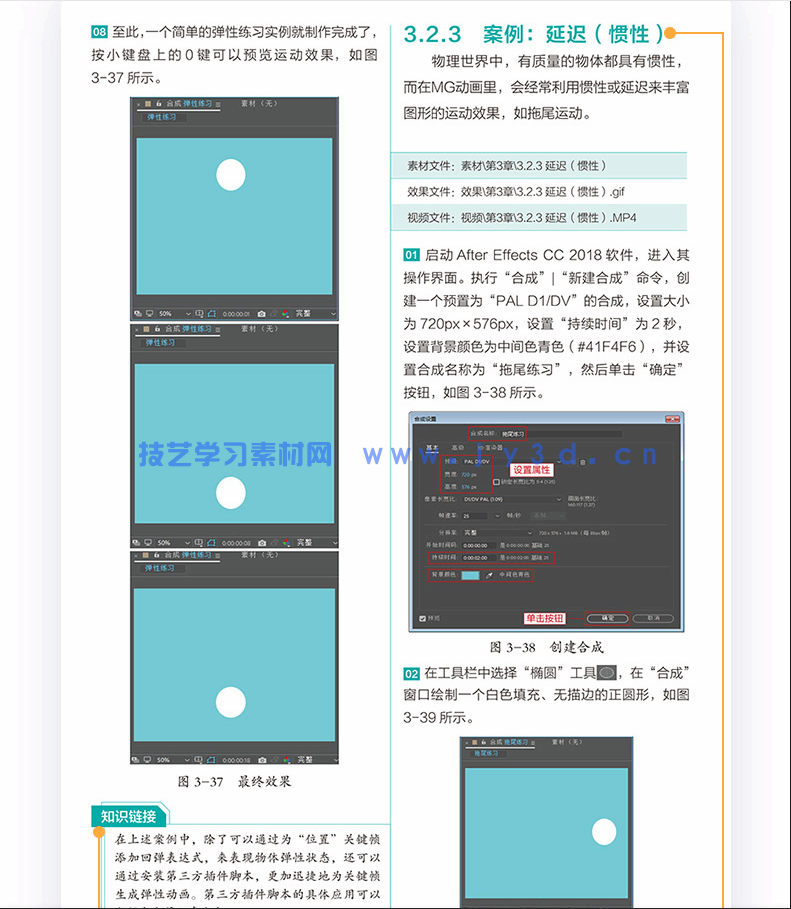Toggle the lock icon on the top 弹性练习 viewer tab
791x909 pixels.
158,104
